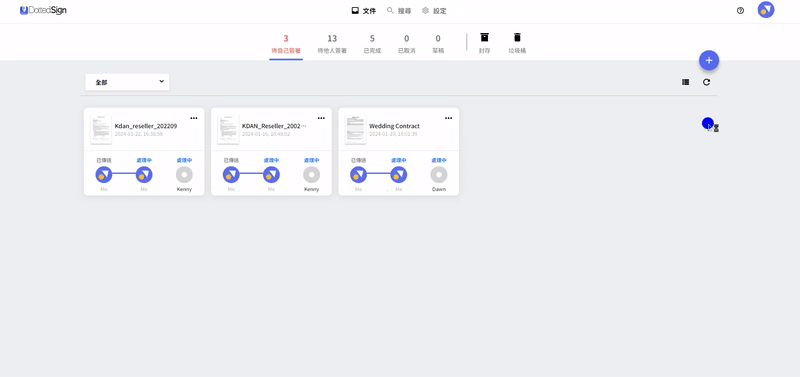Open the 設定 settings page
The height and width of the screenshot is (377, 800).
coord(434,11)
